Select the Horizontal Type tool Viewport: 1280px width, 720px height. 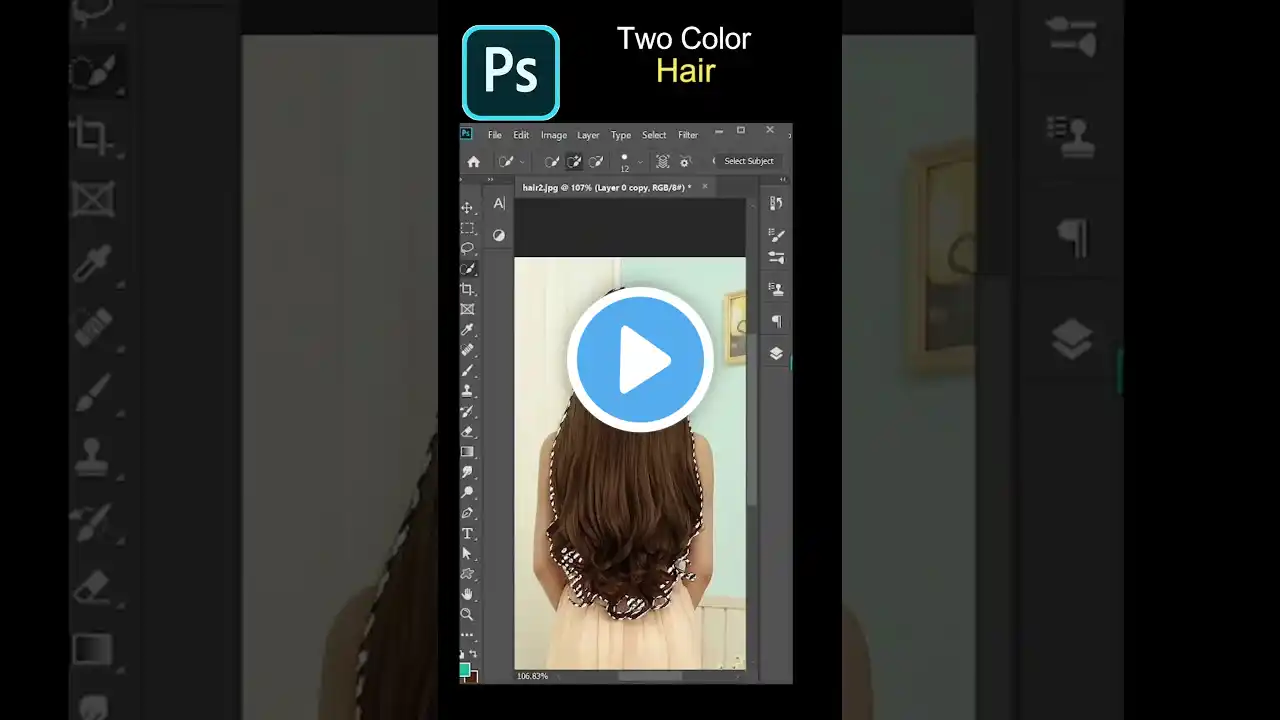[x=467, y=533]
